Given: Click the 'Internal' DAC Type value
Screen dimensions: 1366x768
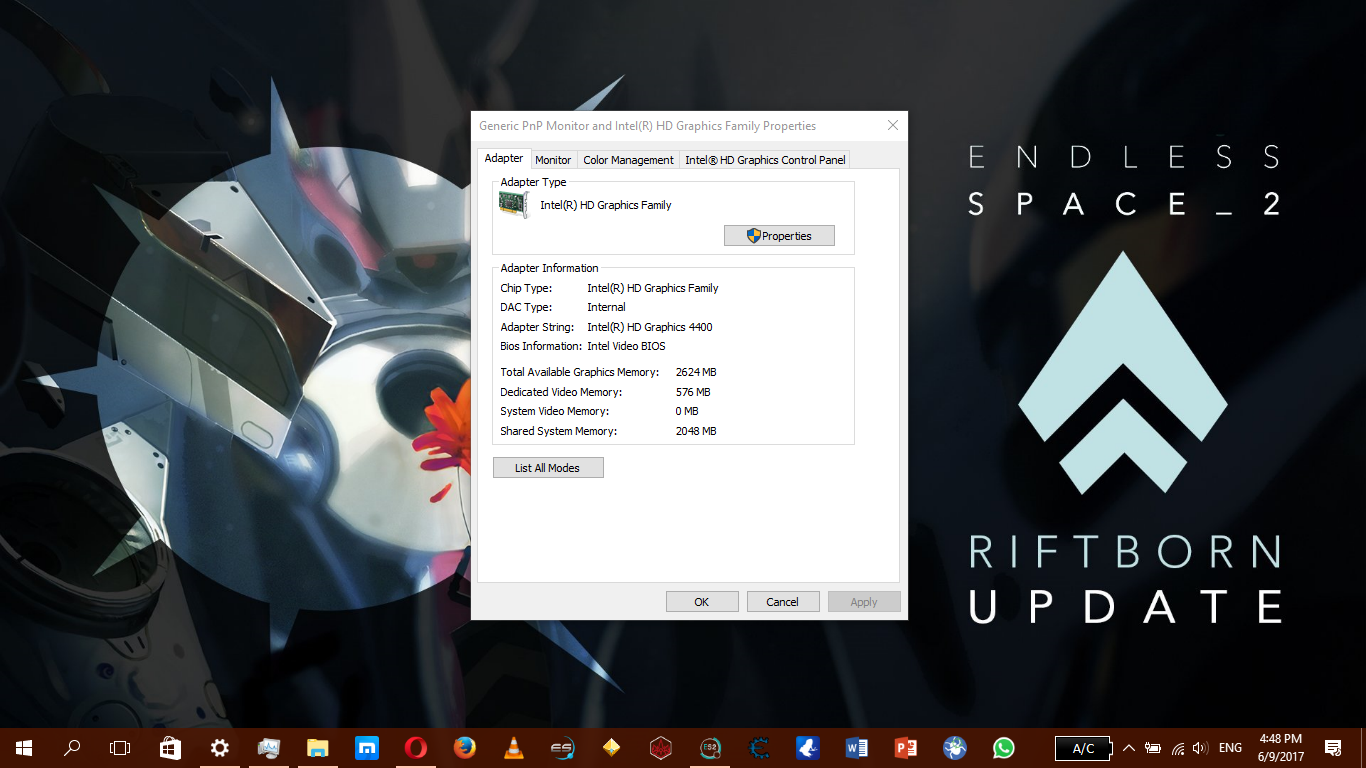Looking at the screenshot, I should [x=606, y=307].
